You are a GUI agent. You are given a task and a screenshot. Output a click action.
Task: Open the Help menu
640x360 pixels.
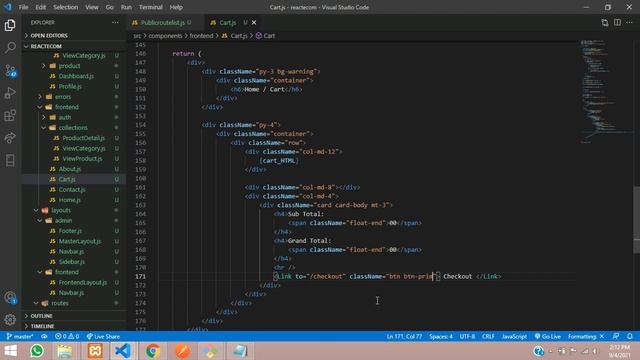click(176, 7)
